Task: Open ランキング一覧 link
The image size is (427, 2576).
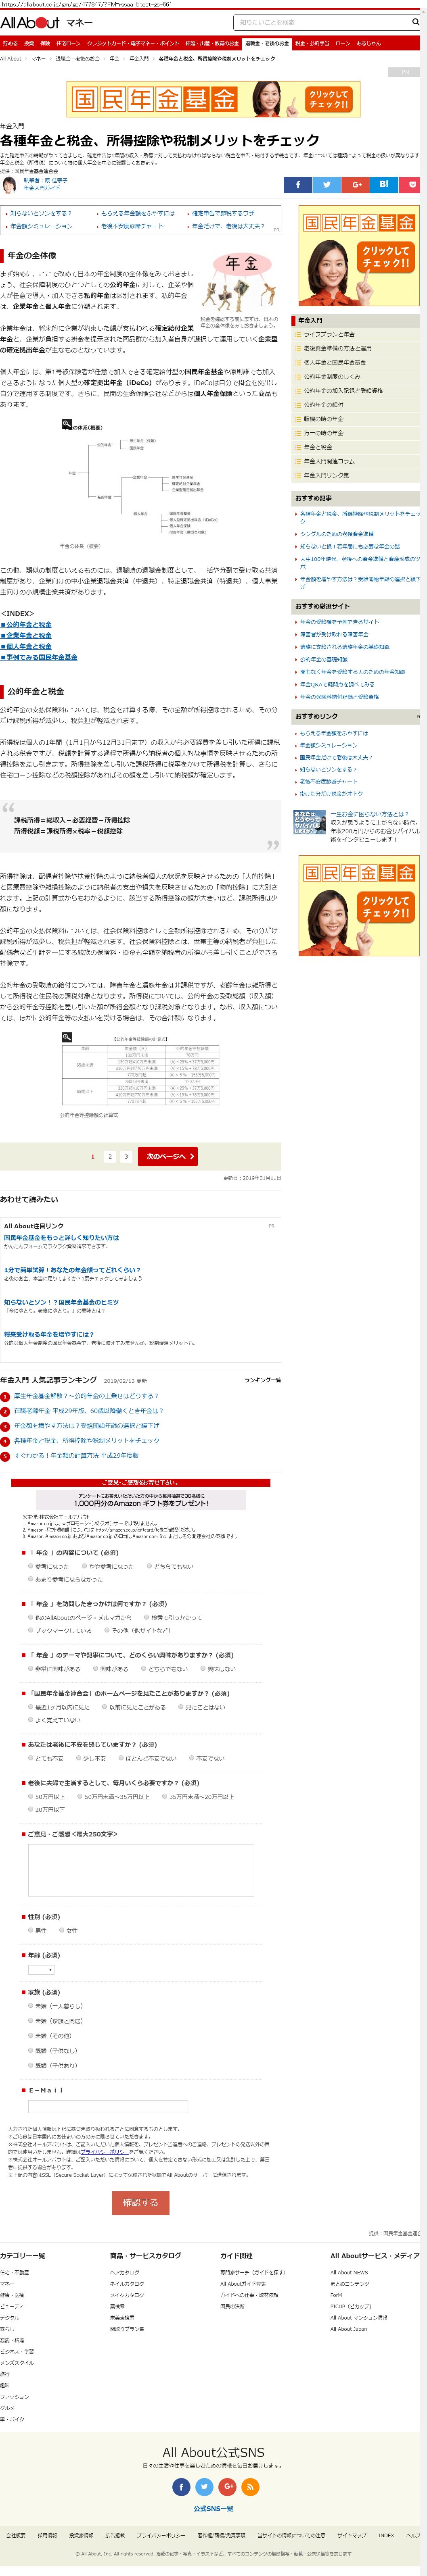Action: (x=263, y=1380)
